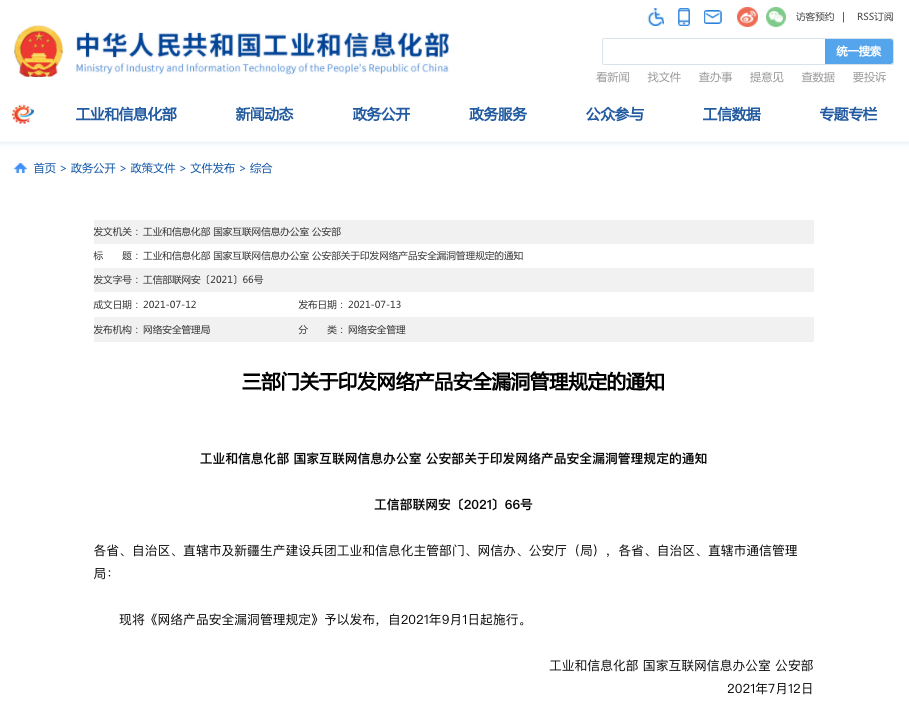Click the 查数据 quick link
This screenshot has height=711, width=909.
(817, 76)
